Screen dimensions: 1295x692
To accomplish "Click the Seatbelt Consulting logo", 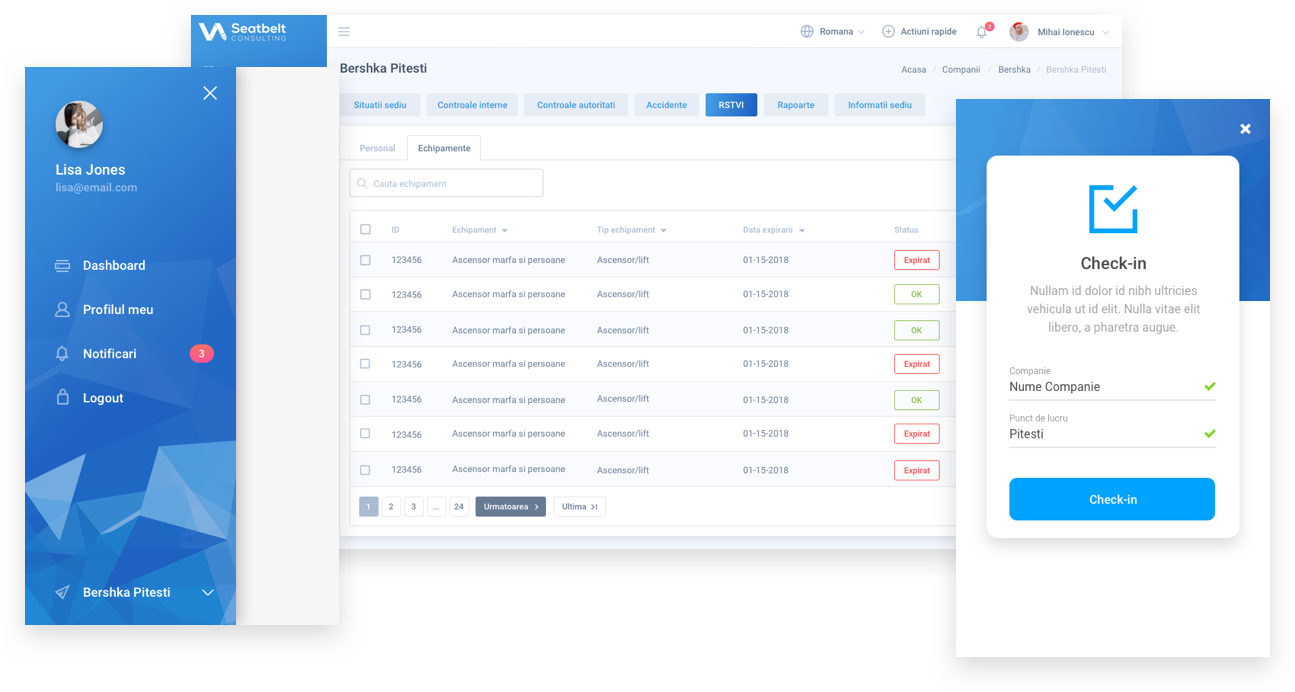I will [x=243, y=31].
